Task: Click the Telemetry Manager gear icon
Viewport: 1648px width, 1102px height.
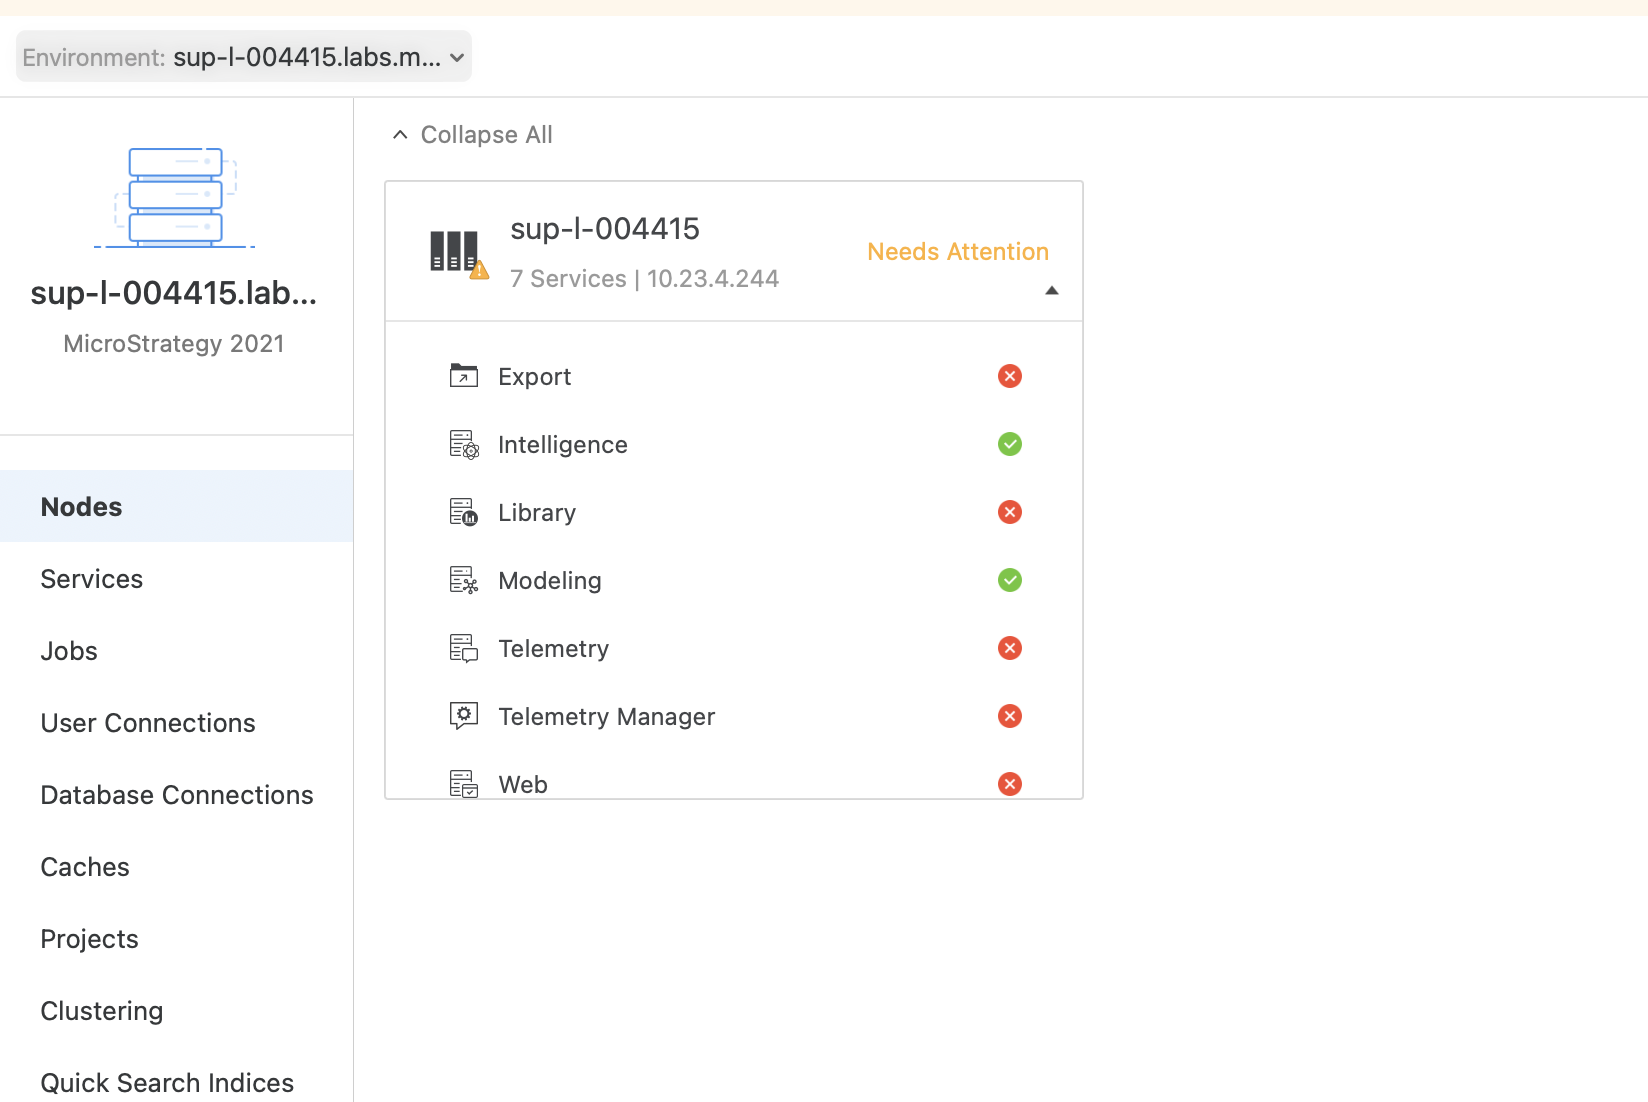Action: (463, 716)
